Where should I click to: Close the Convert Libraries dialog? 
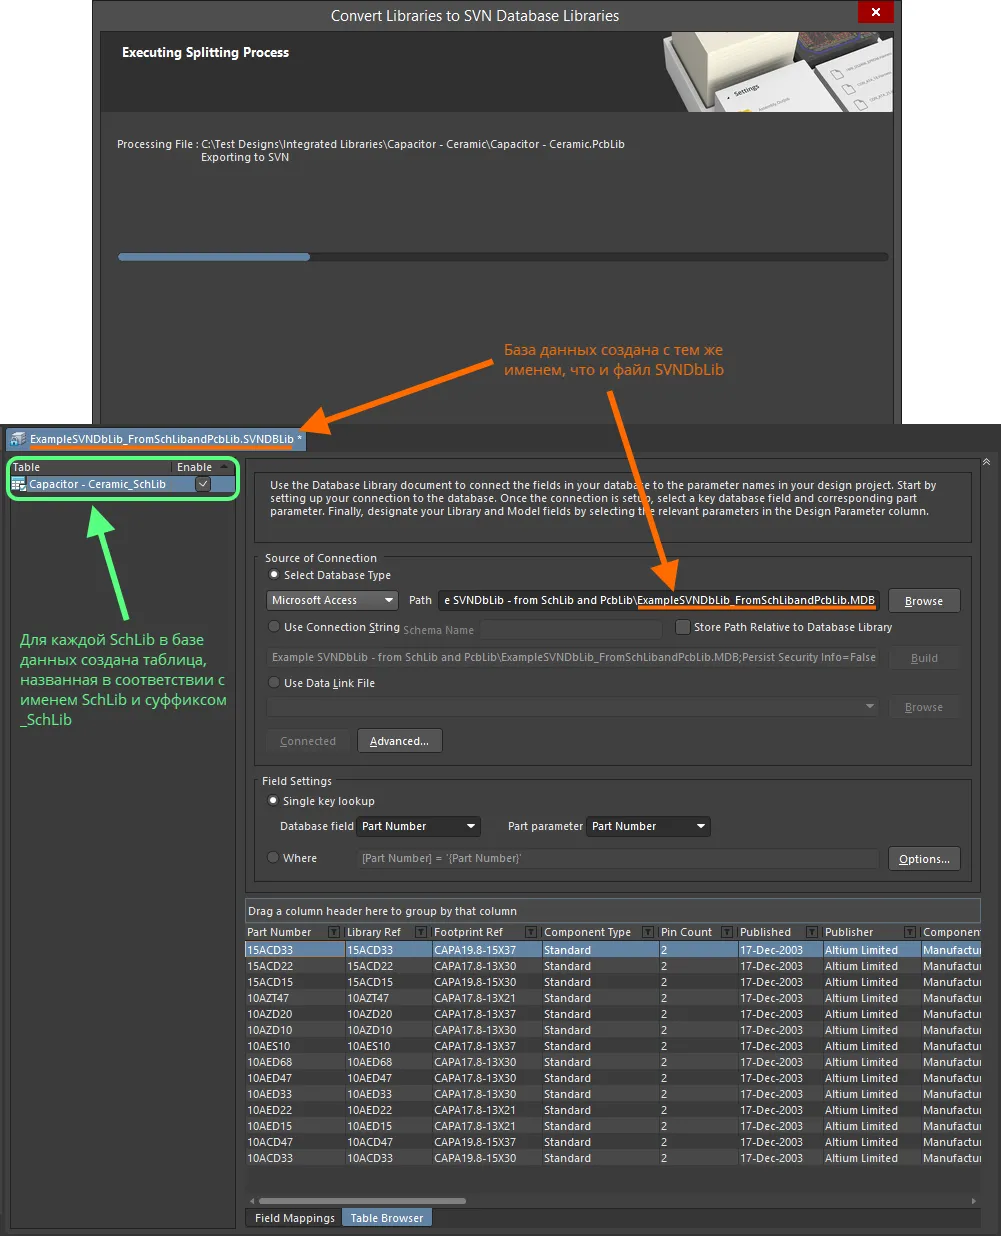876,12
